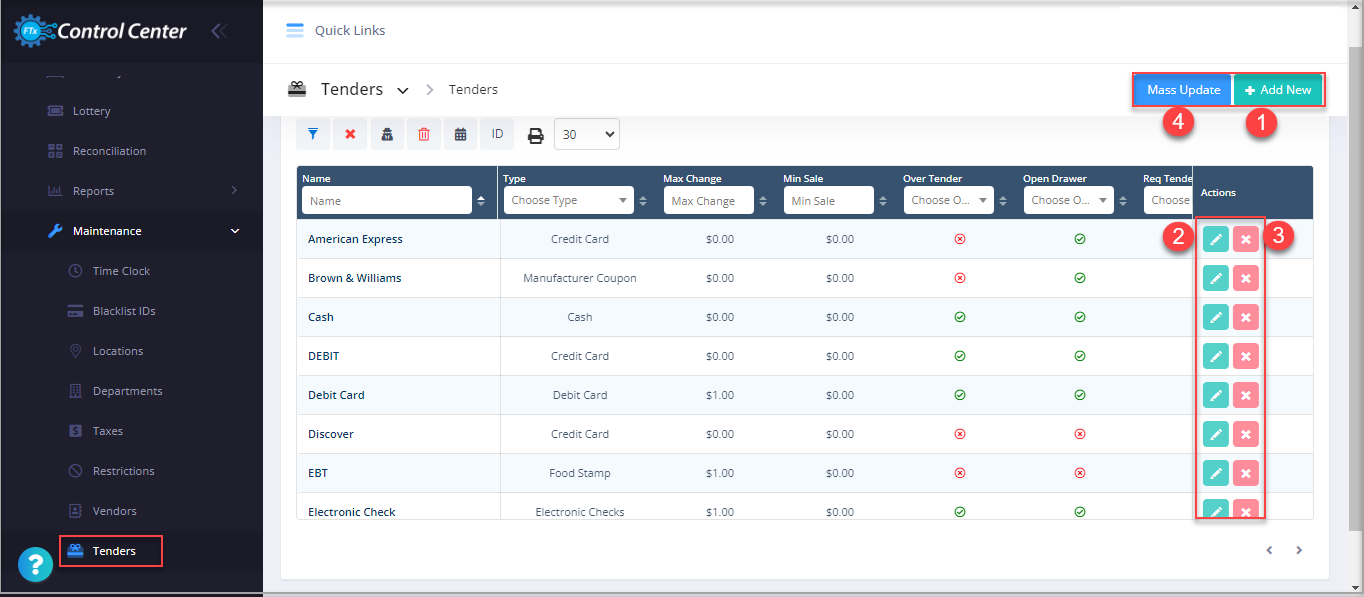This screenshot has height=597, width=1364.
Task: Delete the Cash tender row
Action: (x=1246, y=317)
